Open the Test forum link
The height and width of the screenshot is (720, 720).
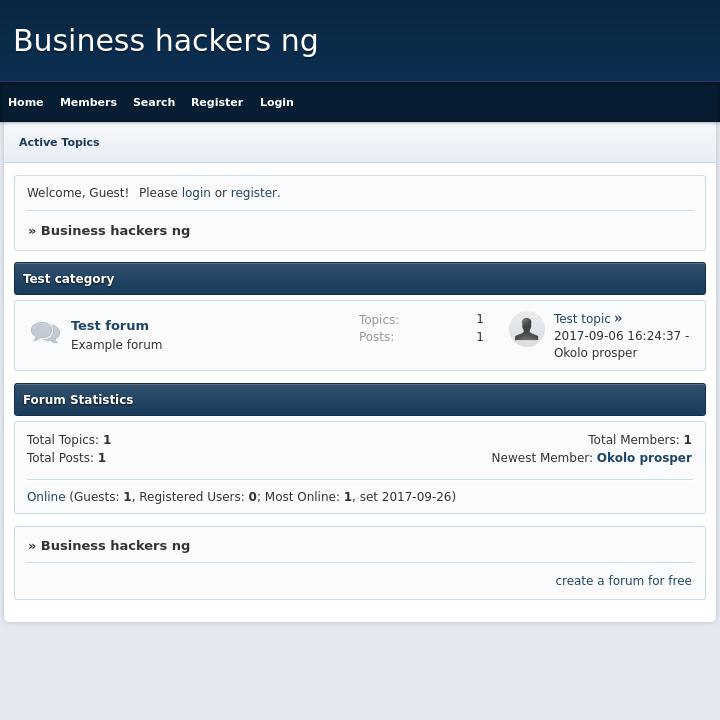[110, 326]
